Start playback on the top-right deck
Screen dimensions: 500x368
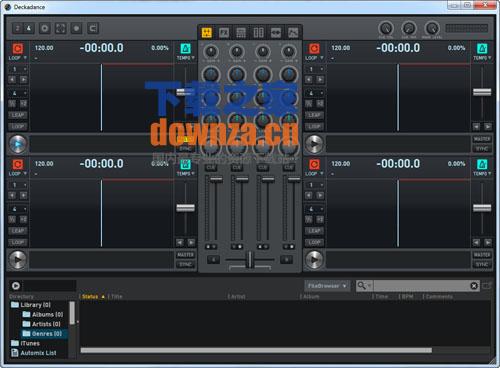[314, 144]
